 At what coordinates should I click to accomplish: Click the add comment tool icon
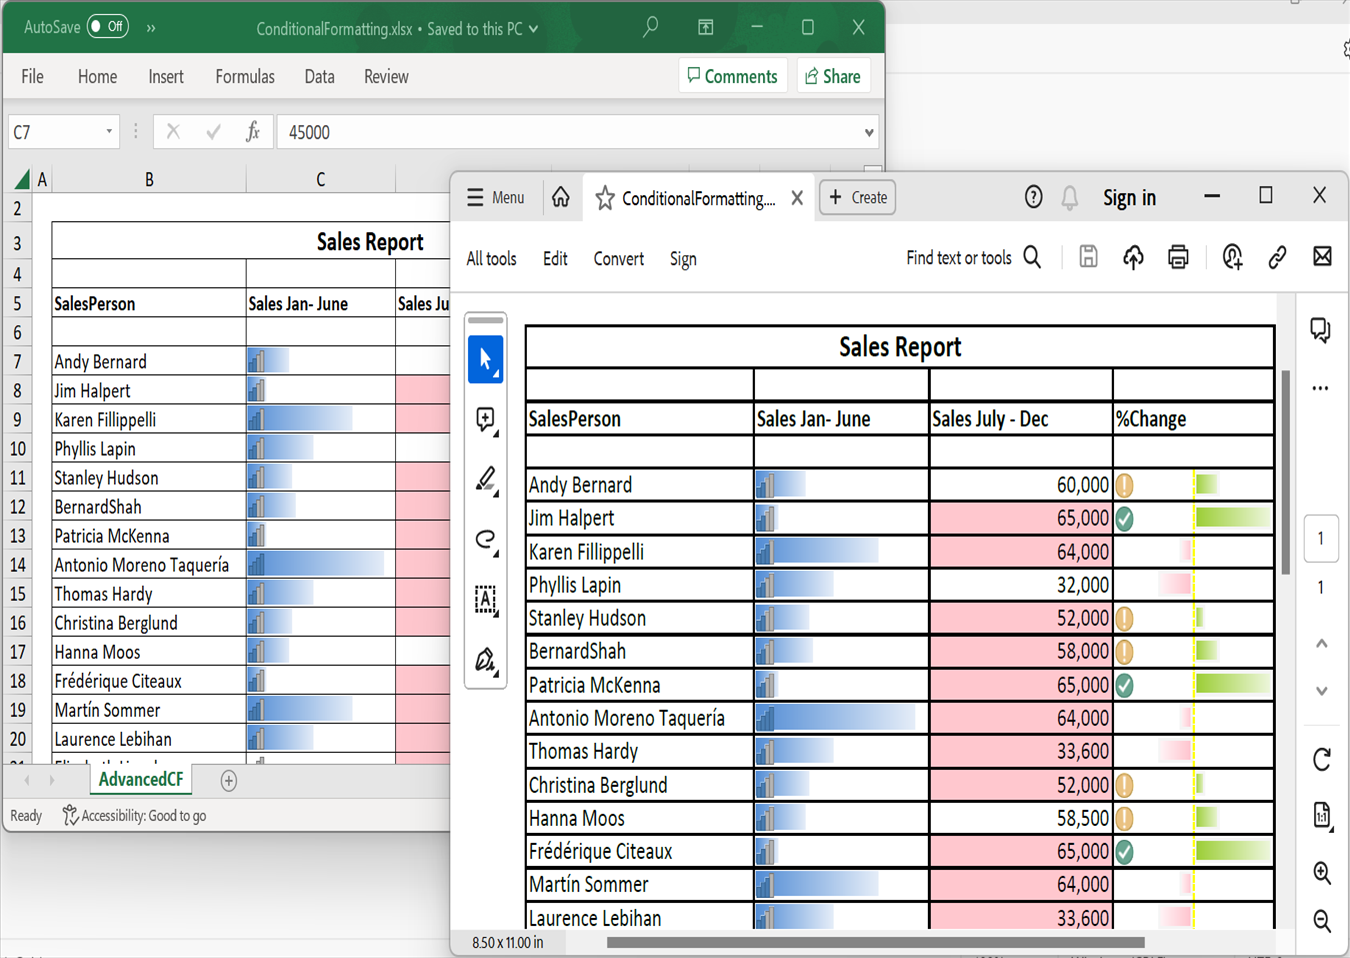[x=485, y=420]
